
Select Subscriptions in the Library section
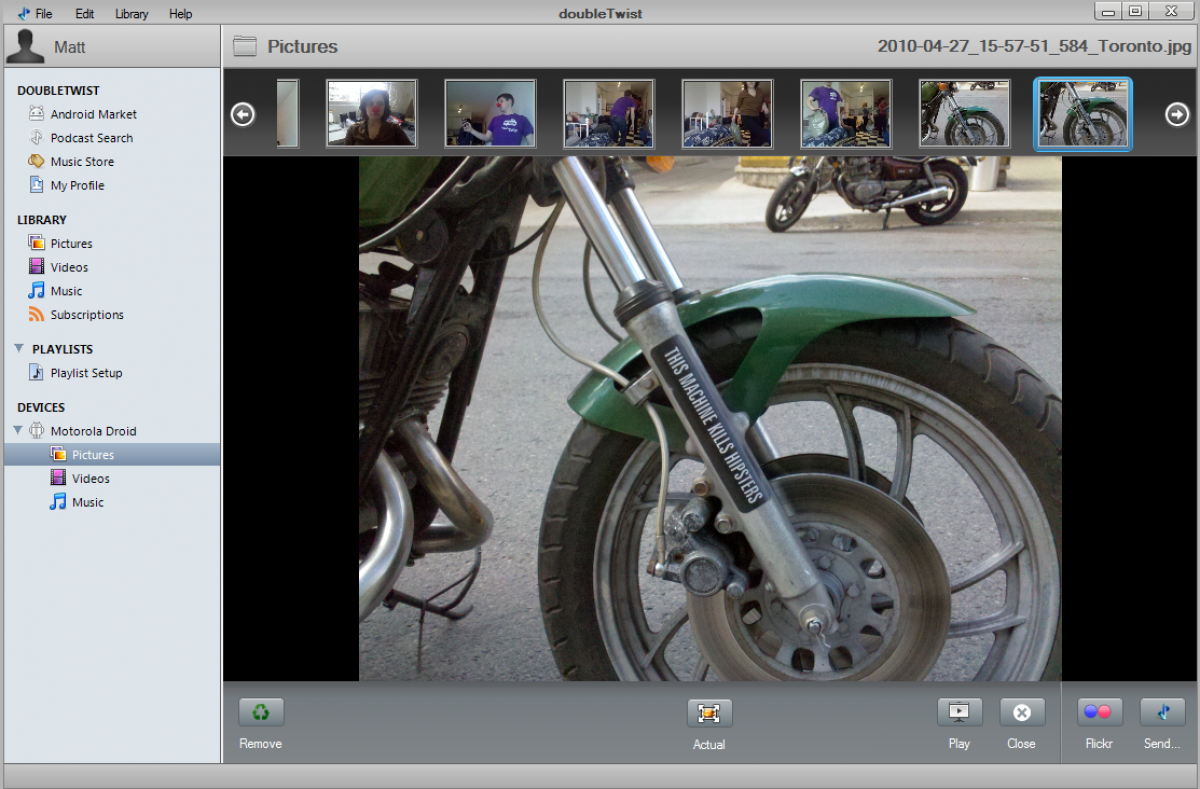click(87, 315)
